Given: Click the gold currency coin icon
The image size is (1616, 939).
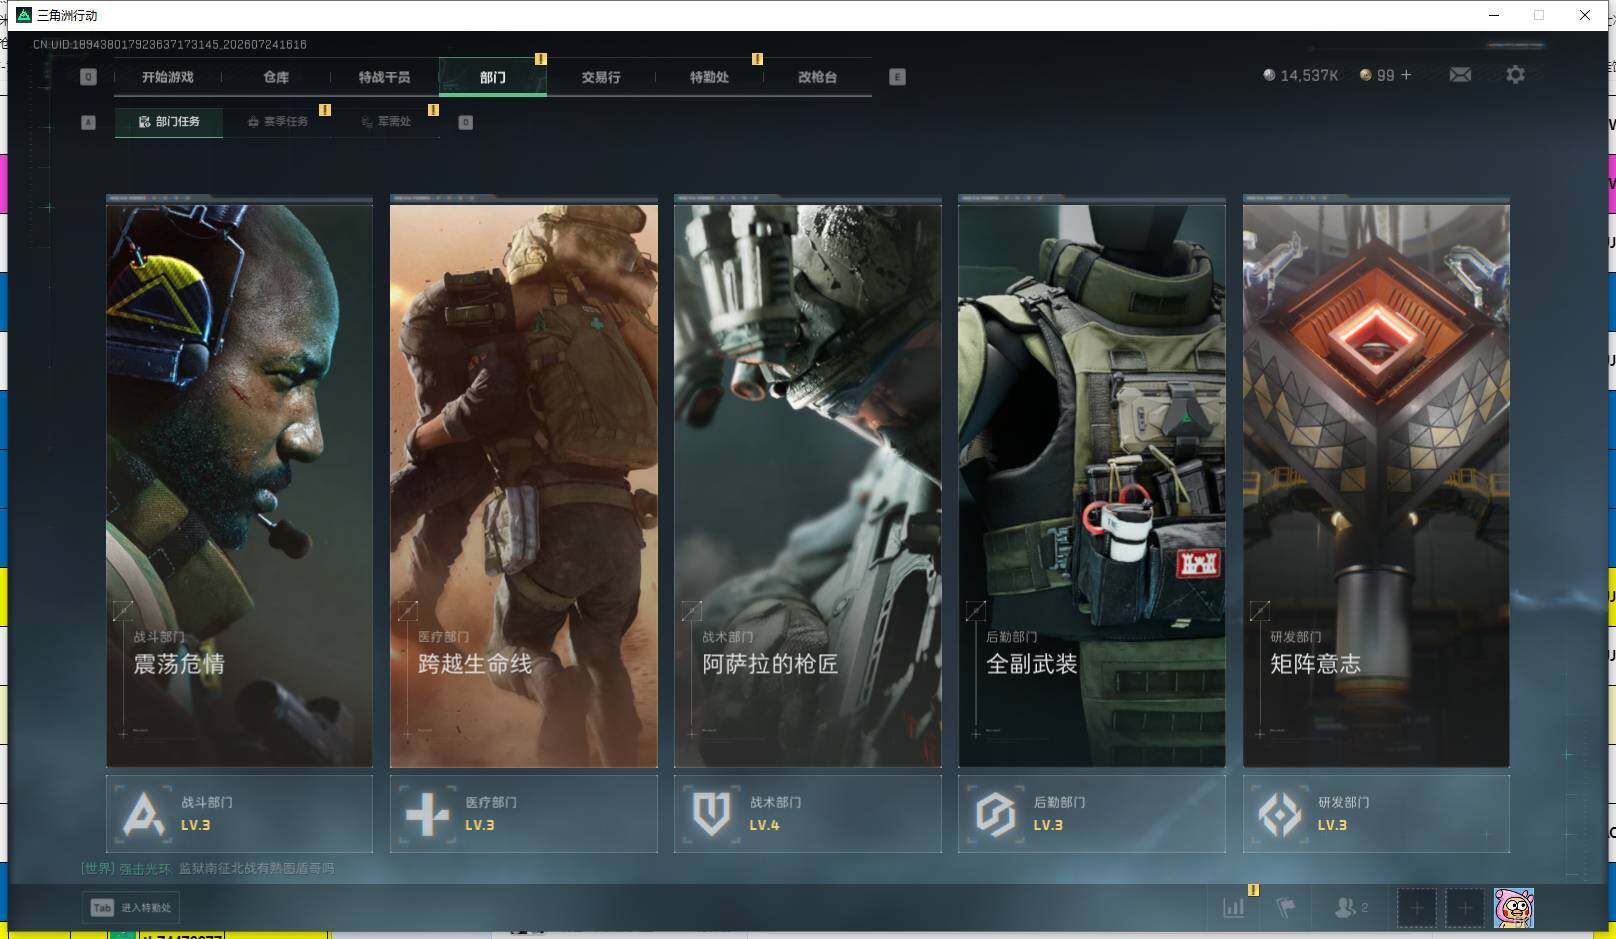Looking at the screenshot, I should (x=1365, y=75).
